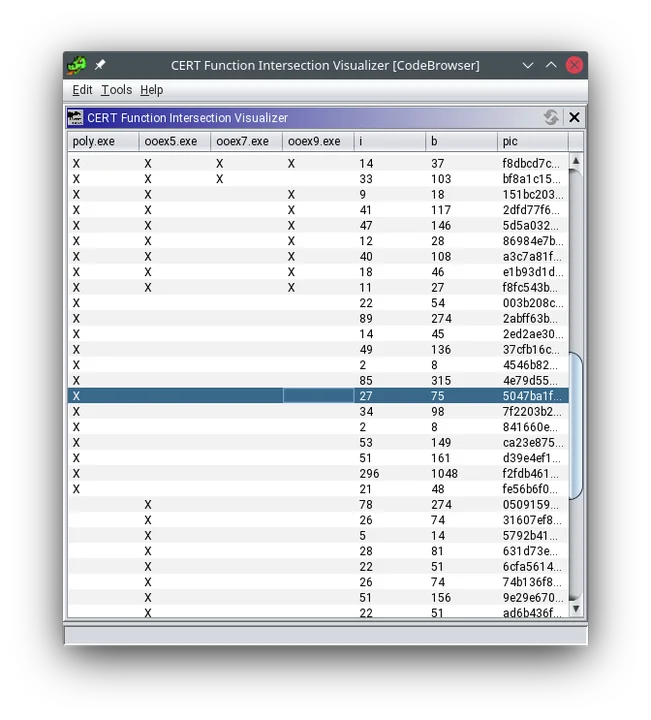Click hash cell e1b93d1d...
651x720 pixels.
point(533,272)
